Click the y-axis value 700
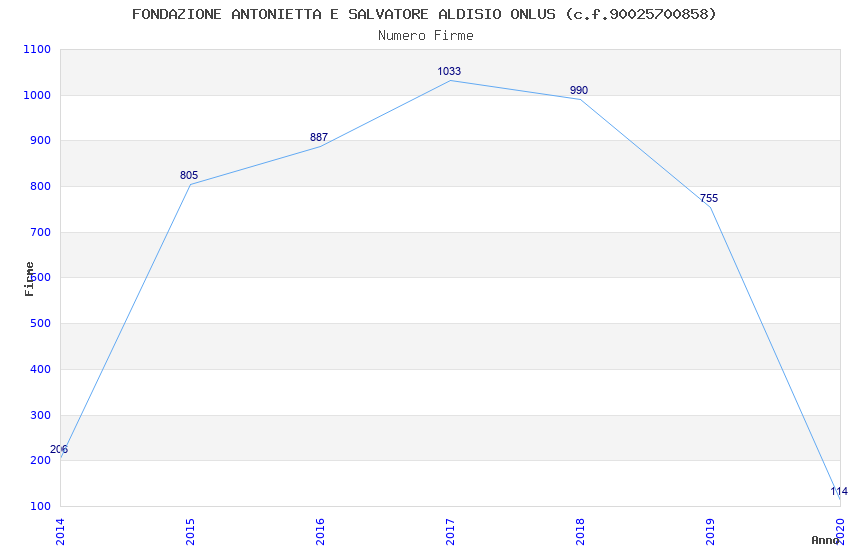 point(40,232)
